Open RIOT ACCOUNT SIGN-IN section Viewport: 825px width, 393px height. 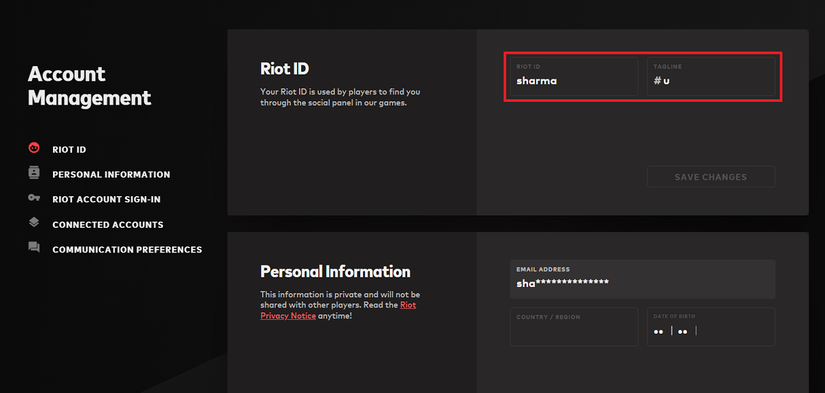(106, 200)
